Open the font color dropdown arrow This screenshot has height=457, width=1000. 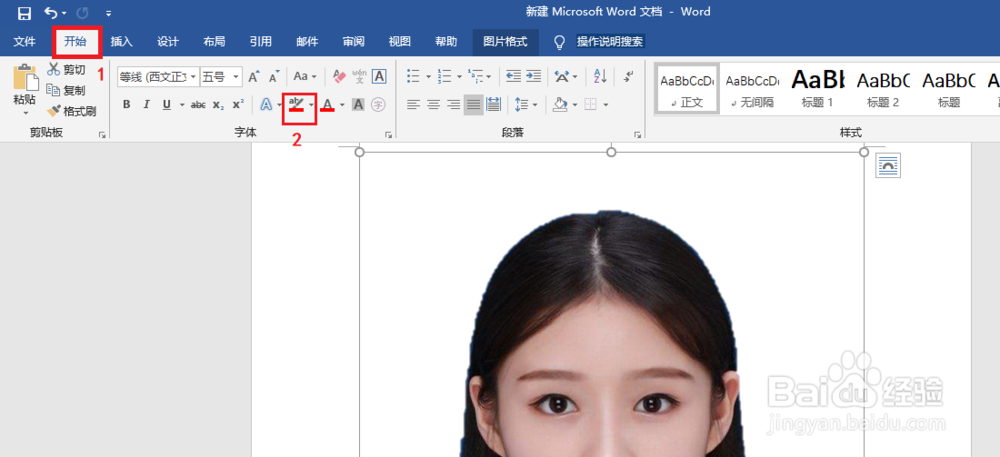342,105
